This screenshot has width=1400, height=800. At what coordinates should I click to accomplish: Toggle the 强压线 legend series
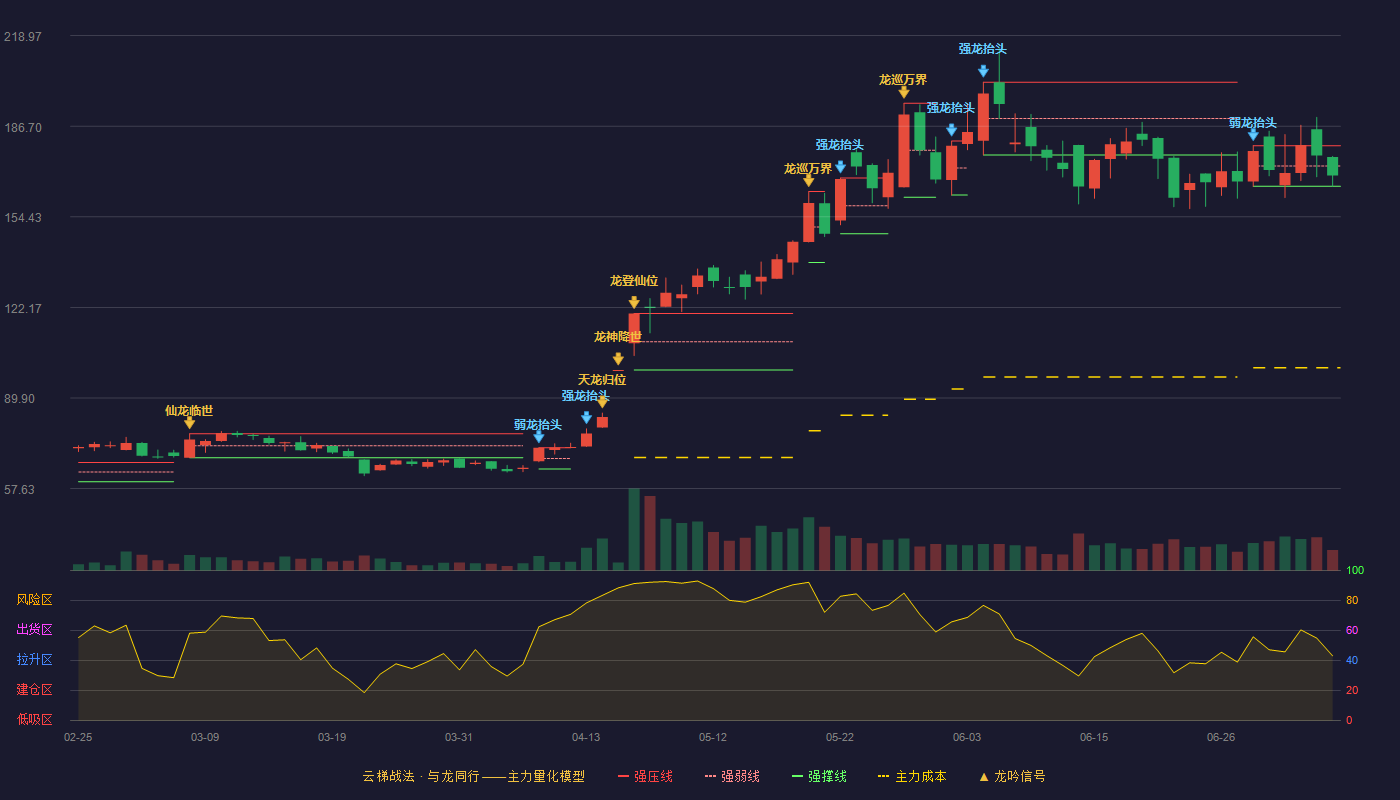click(645, 776)
